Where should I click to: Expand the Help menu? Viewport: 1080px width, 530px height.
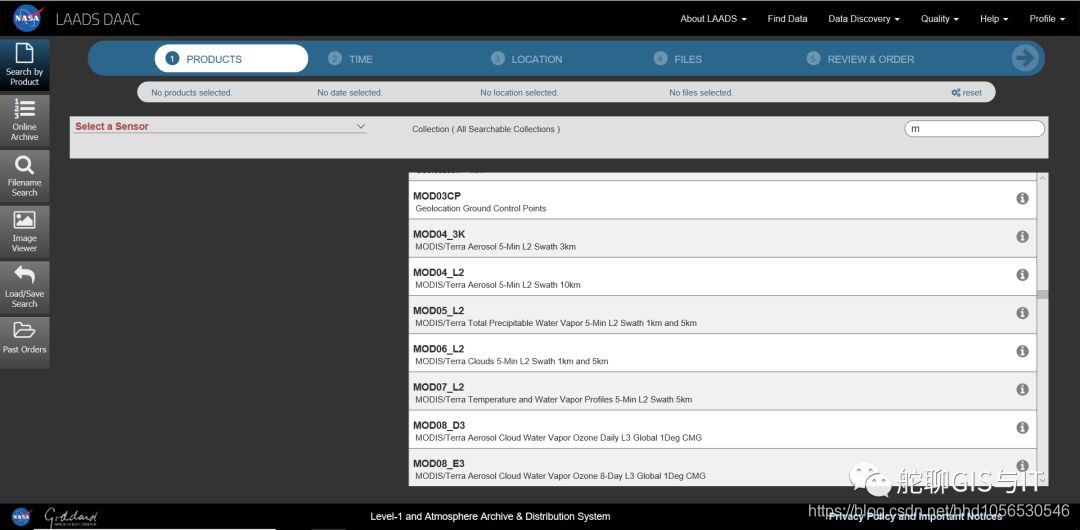point(994,19)
